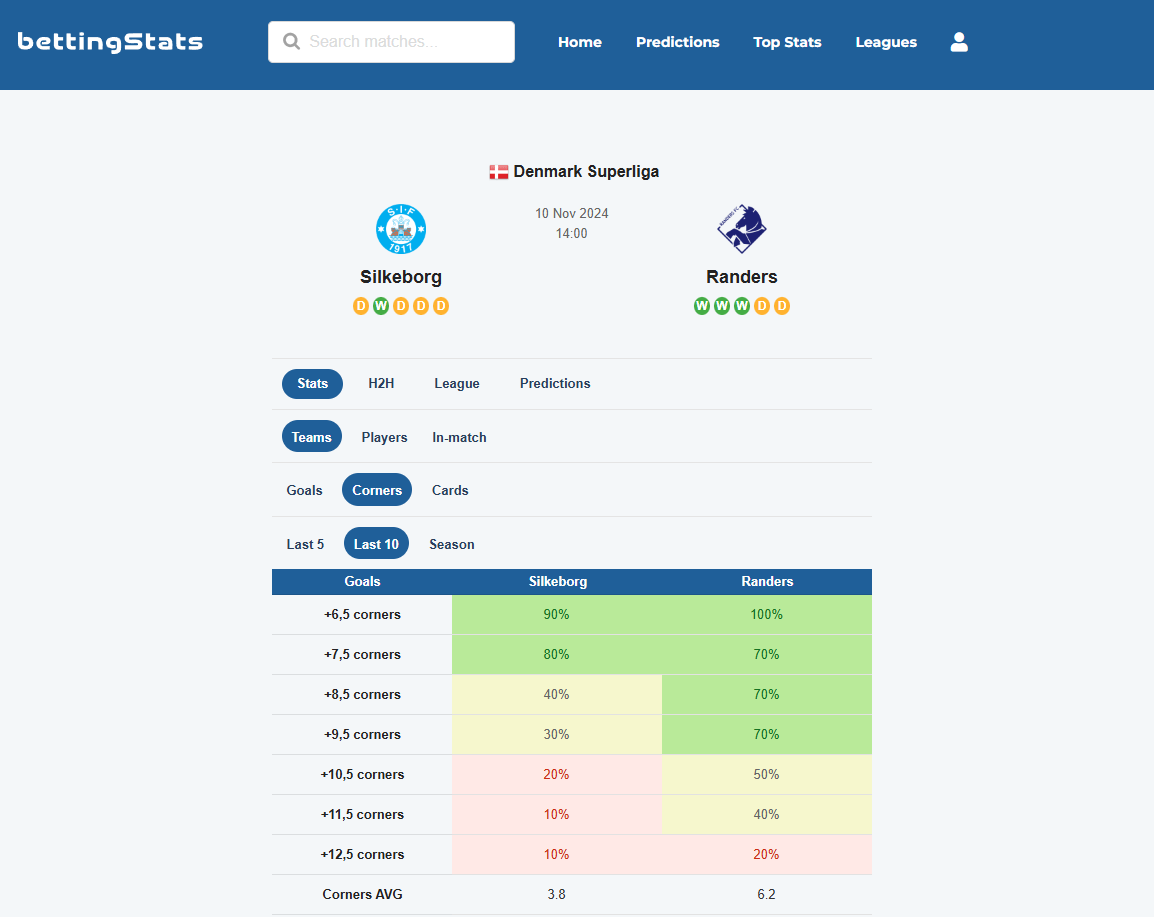Click Silkeborg's first form badge (D)

[x=361, y=306]
